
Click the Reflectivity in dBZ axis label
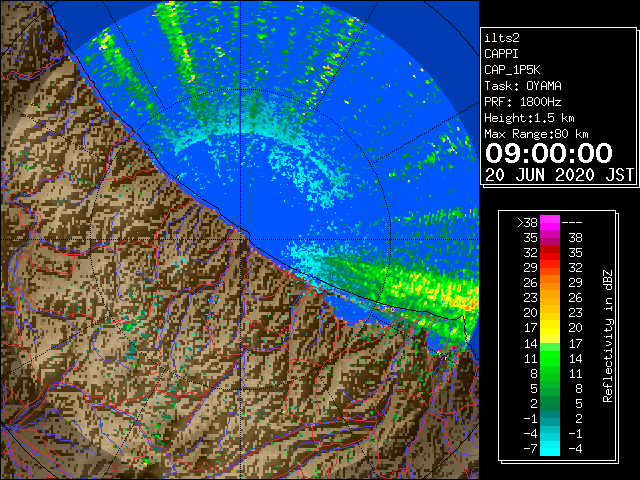[x=608, y=336]
